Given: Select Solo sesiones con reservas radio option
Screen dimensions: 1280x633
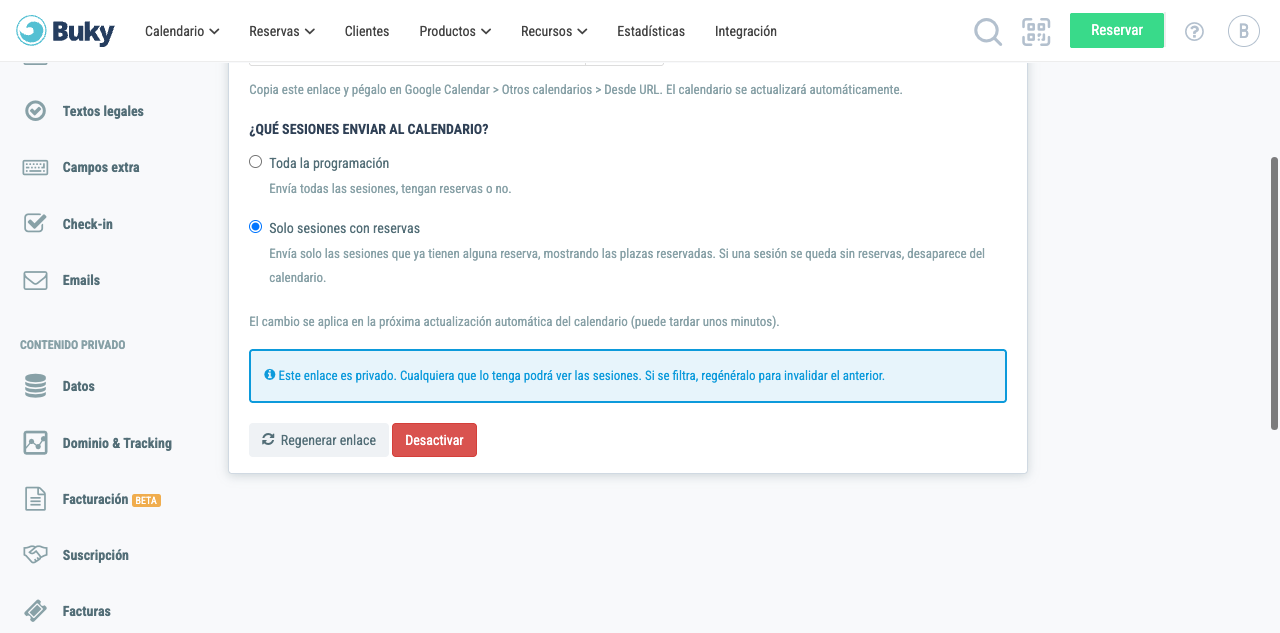Looking at the screenshot, I should pyautogui.click(x=256, y=227).
